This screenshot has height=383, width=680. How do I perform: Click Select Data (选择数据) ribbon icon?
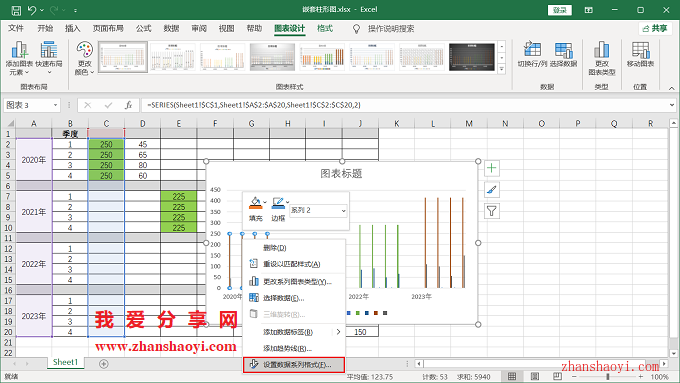(x=563, y=55)
